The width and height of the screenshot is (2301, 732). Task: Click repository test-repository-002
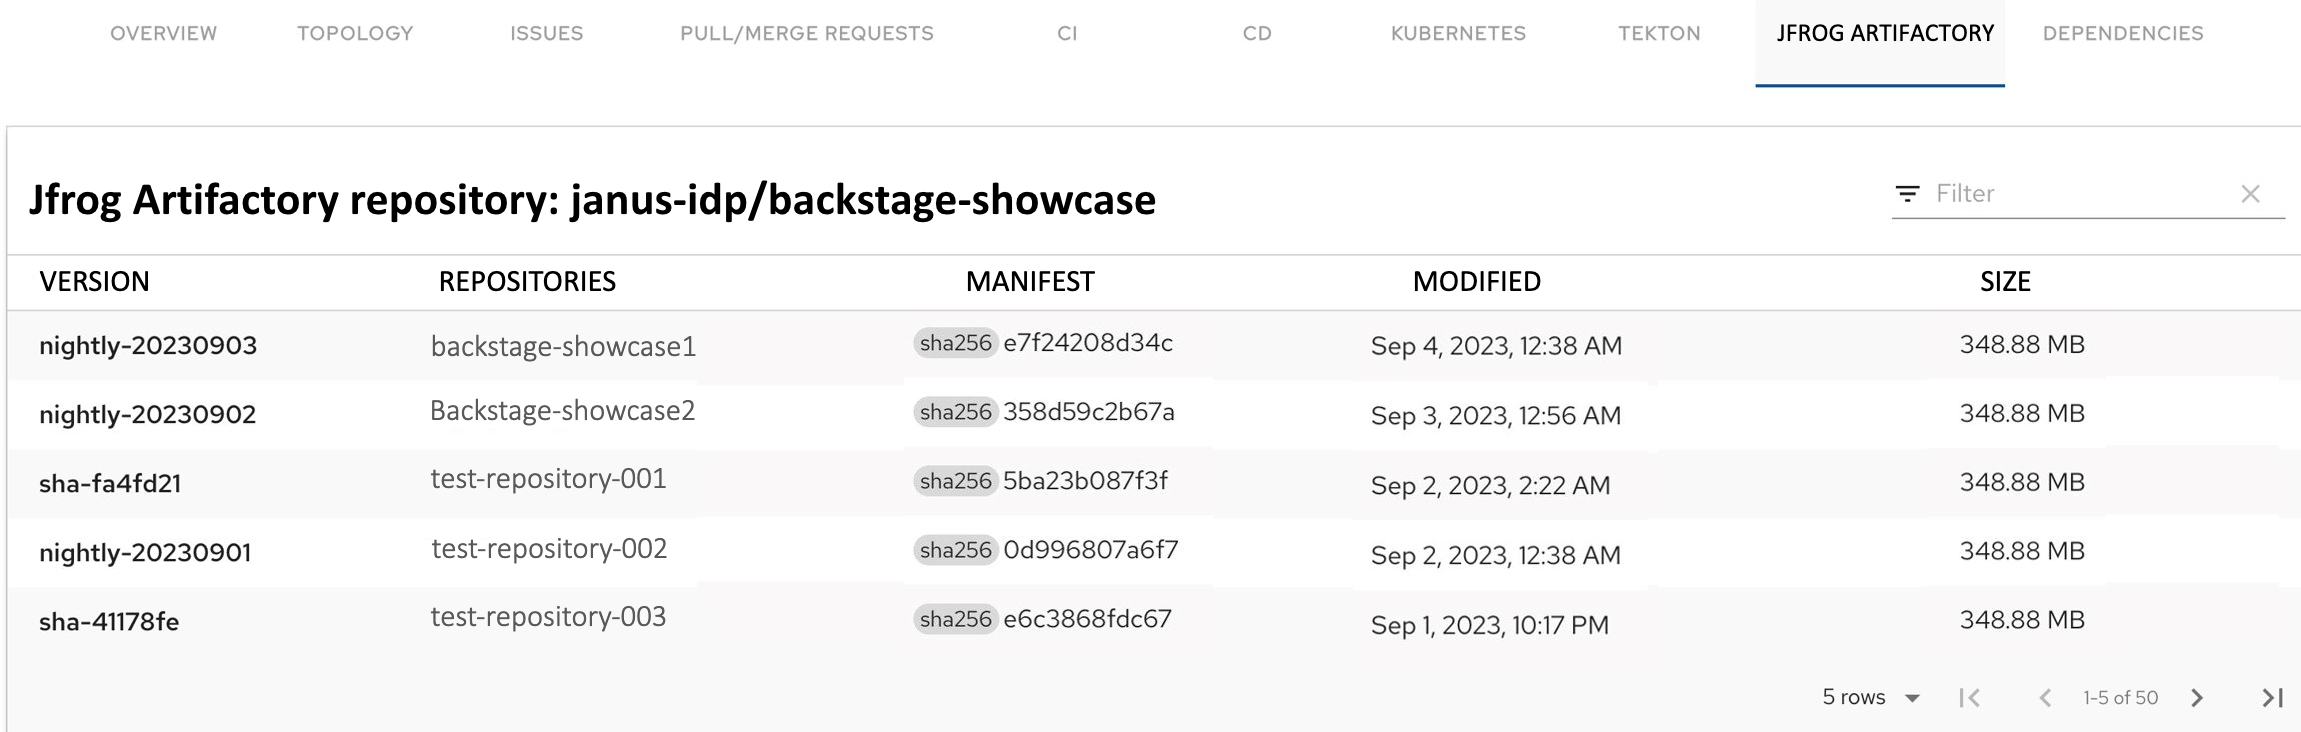(549, 549)
